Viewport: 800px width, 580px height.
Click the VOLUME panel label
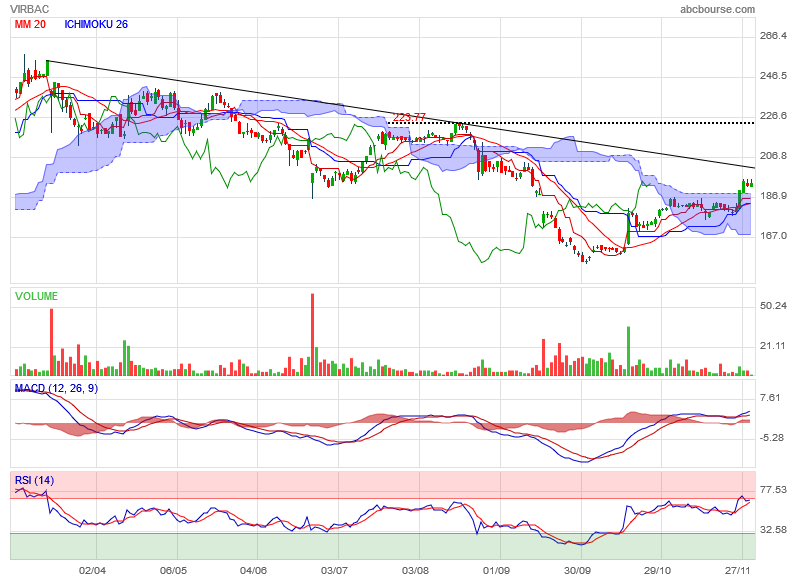pyautogui.click(x=36, y=296)
